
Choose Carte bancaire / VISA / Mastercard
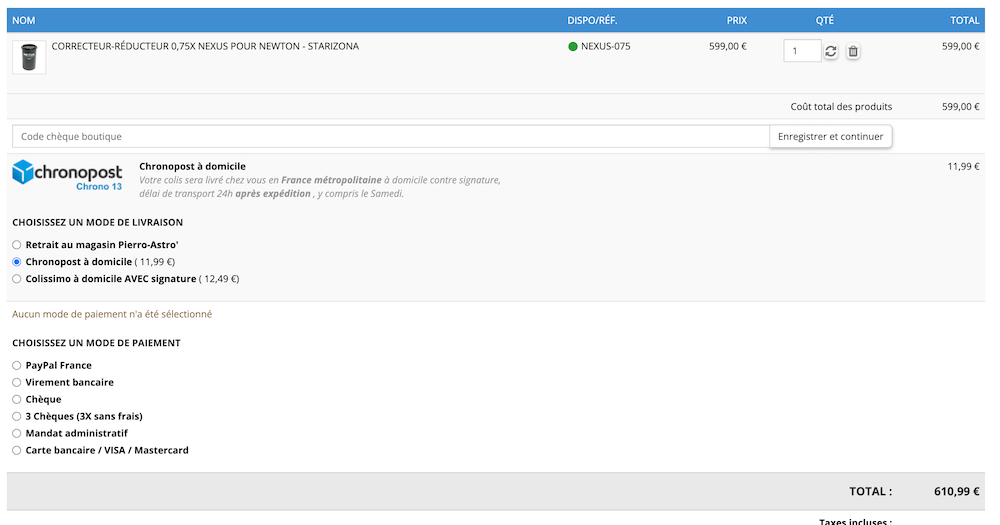click(x=17, y=451)
